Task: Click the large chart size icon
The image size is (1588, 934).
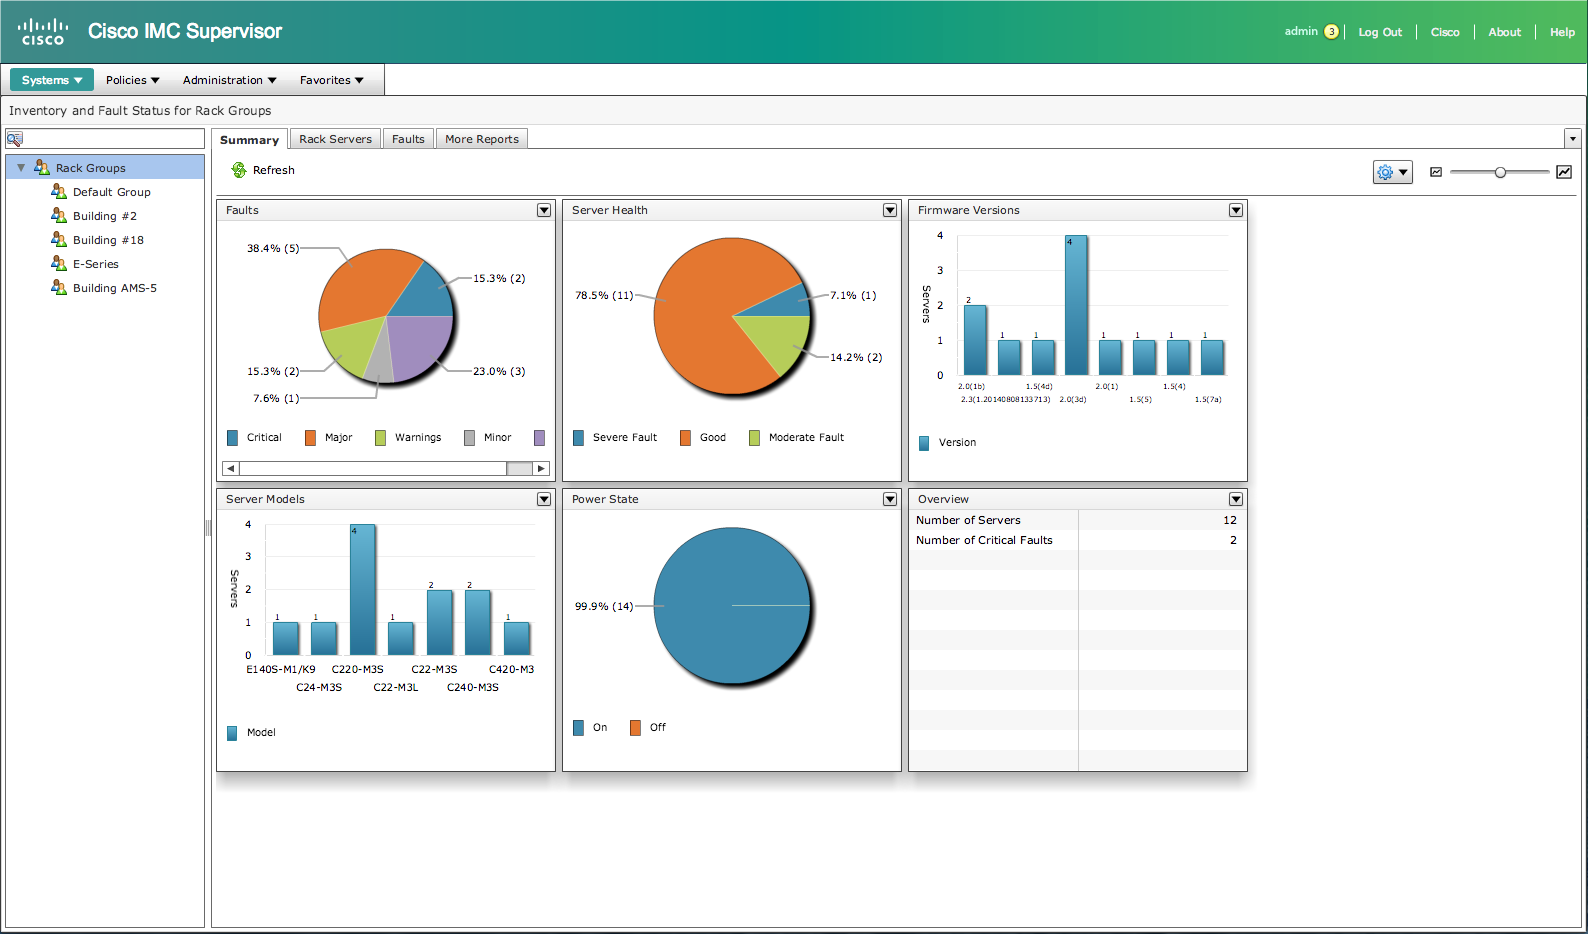Action: tap(1564, 172)
